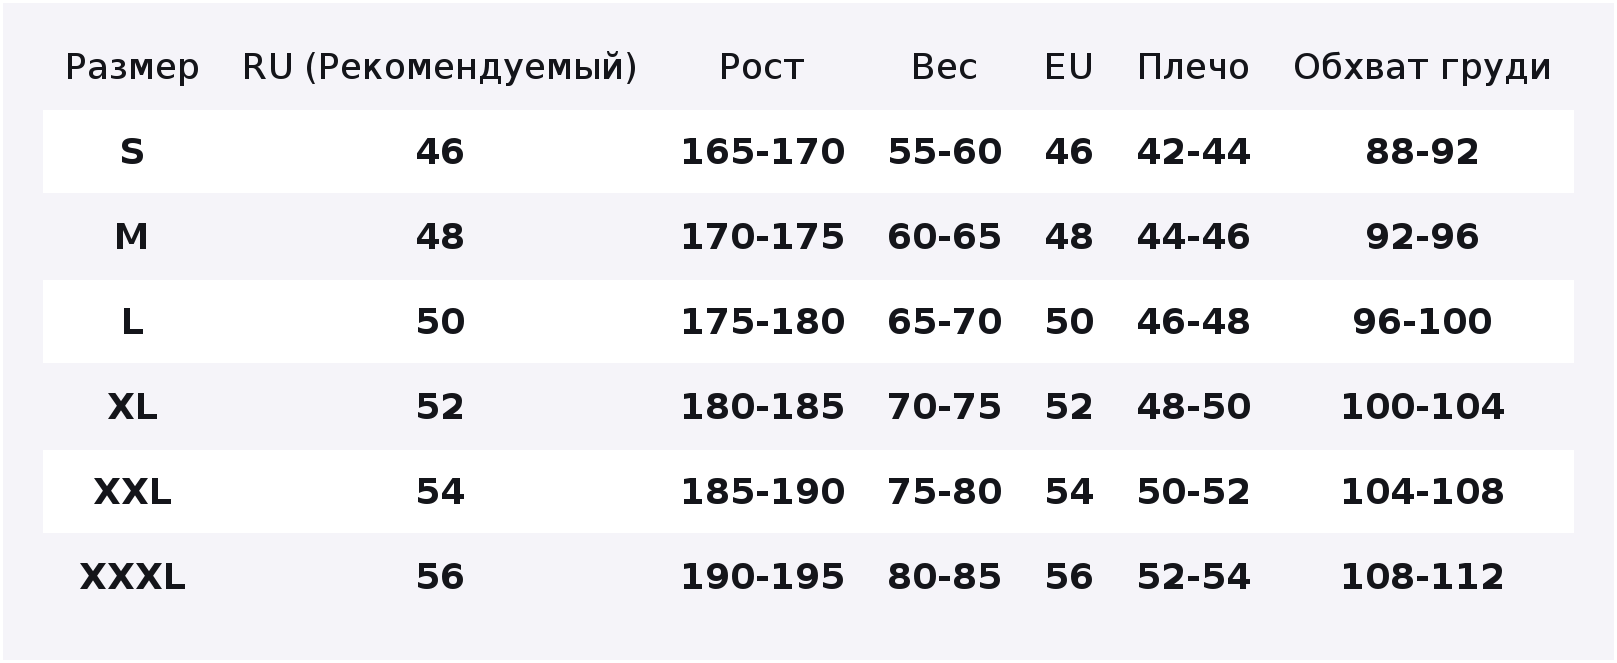This screenshot has height=663, width=1617.
Task: Click the L size label
Action: [x=132, y=322]
